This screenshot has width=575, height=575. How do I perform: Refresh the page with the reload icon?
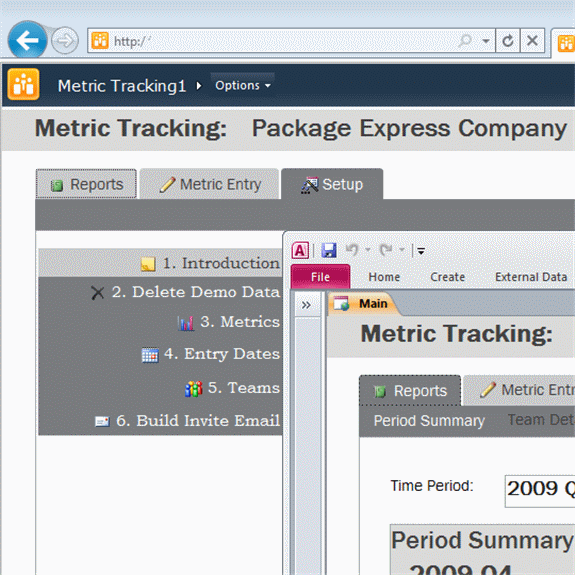[508, 40]
